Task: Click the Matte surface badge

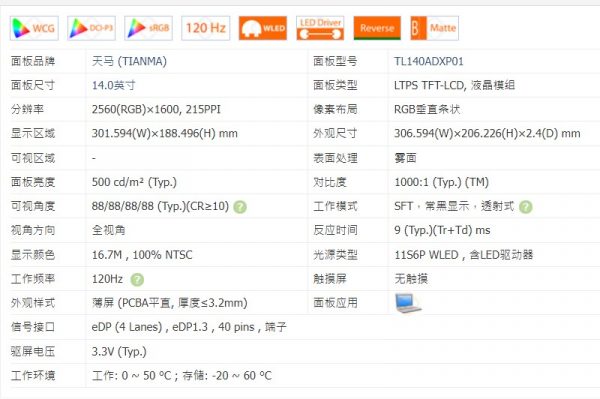Action: pyautogui.click(x=435, y=28)
